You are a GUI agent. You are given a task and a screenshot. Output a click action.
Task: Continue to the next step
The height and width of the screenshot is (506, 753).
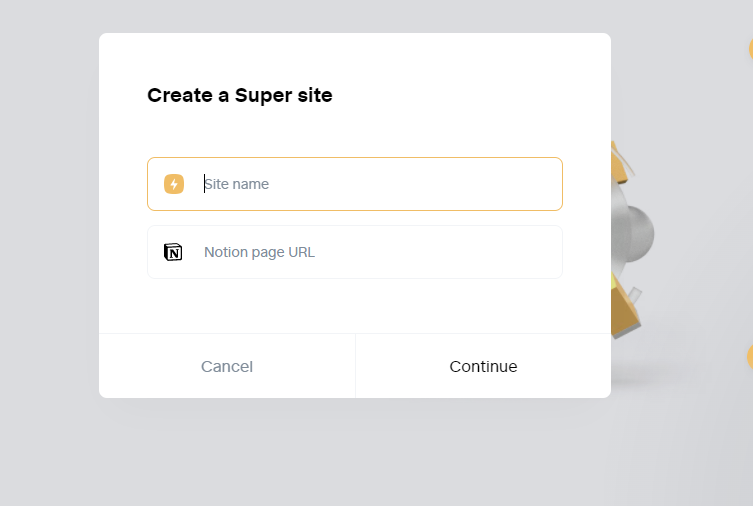coord(483,366)
